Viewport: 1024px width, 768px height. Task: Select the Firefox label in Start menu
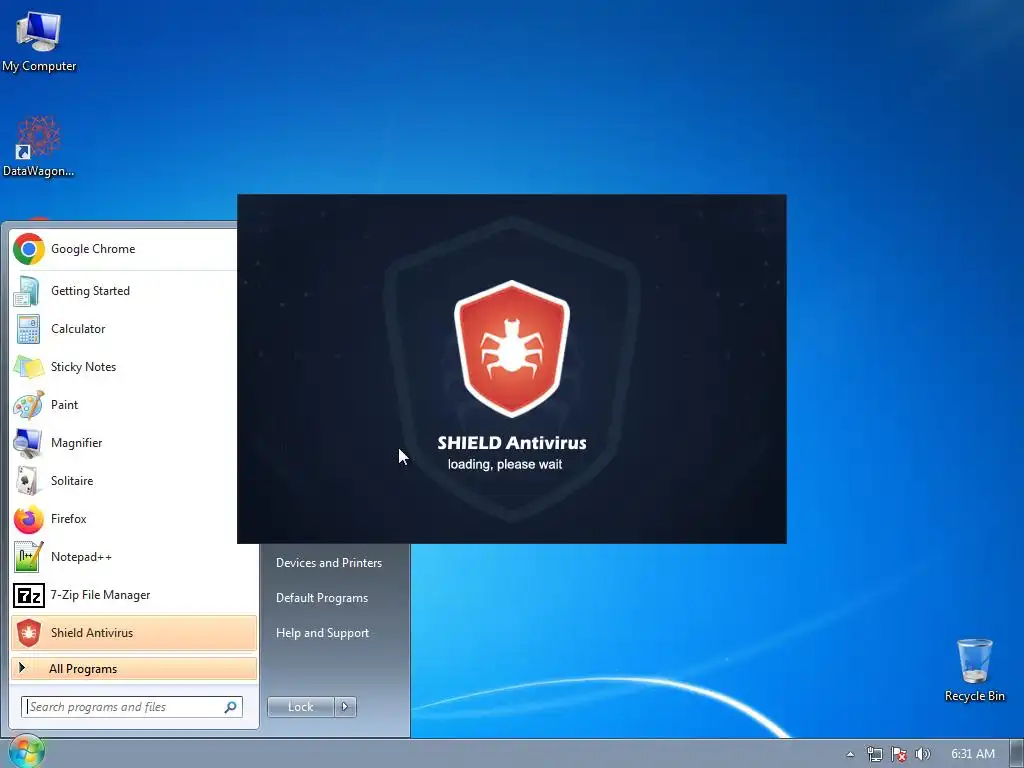[x=69, y=519]
